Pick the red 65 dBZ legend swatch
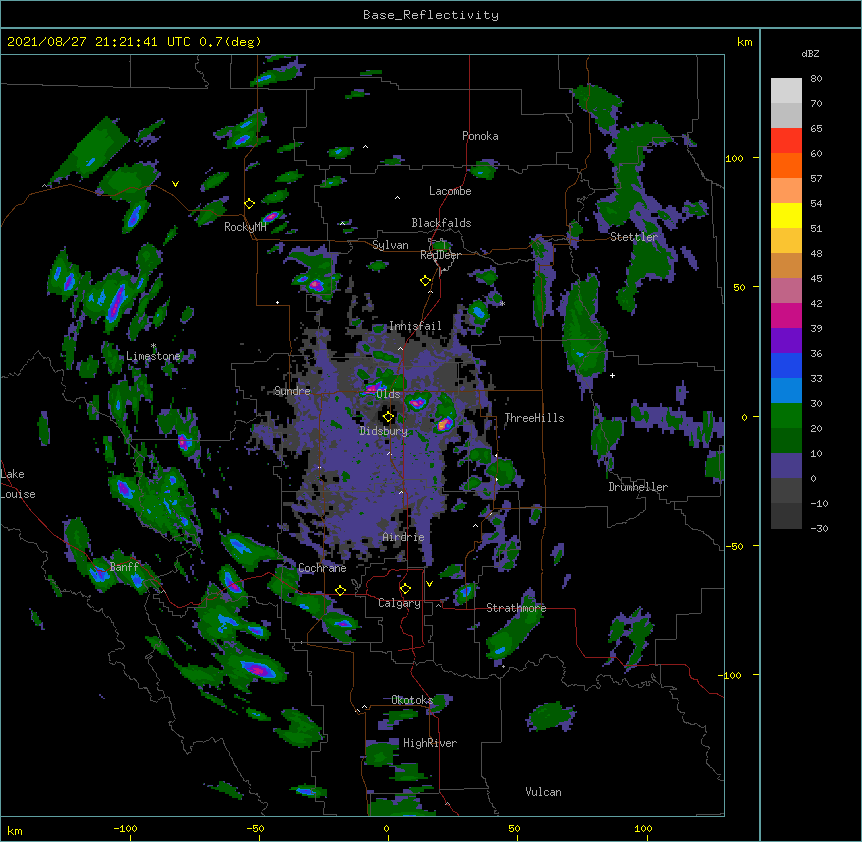This screenshot has width=862, height=842. (786, 140)
